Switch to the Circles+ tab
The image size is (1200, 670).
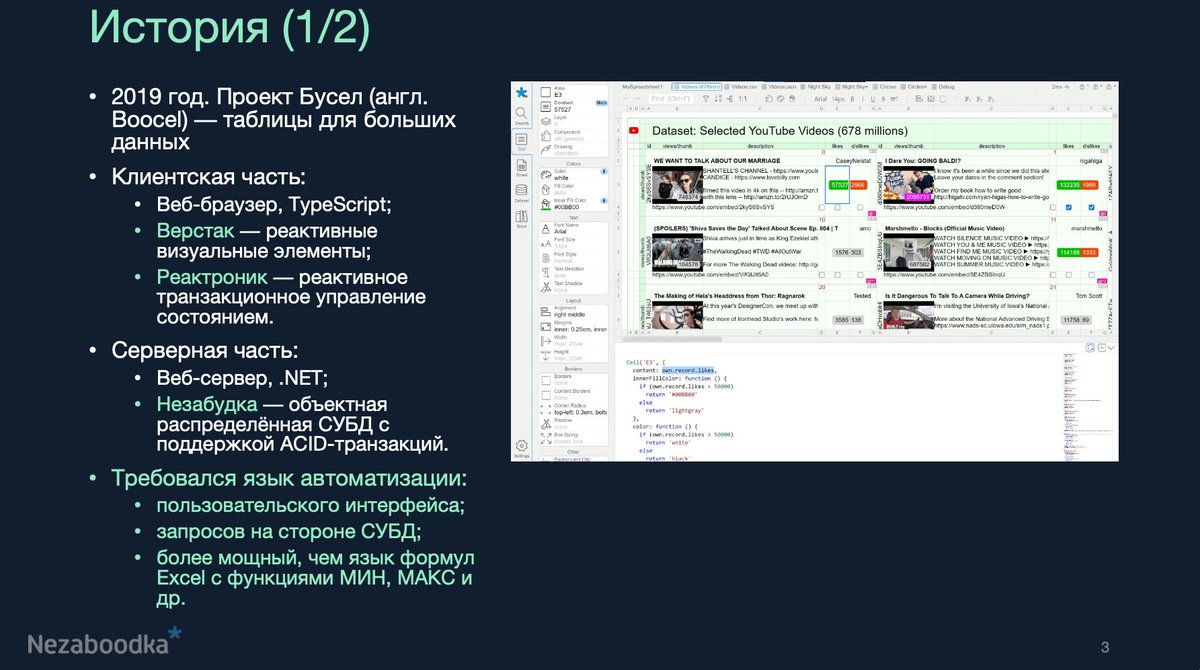click(x=914, y=87)
